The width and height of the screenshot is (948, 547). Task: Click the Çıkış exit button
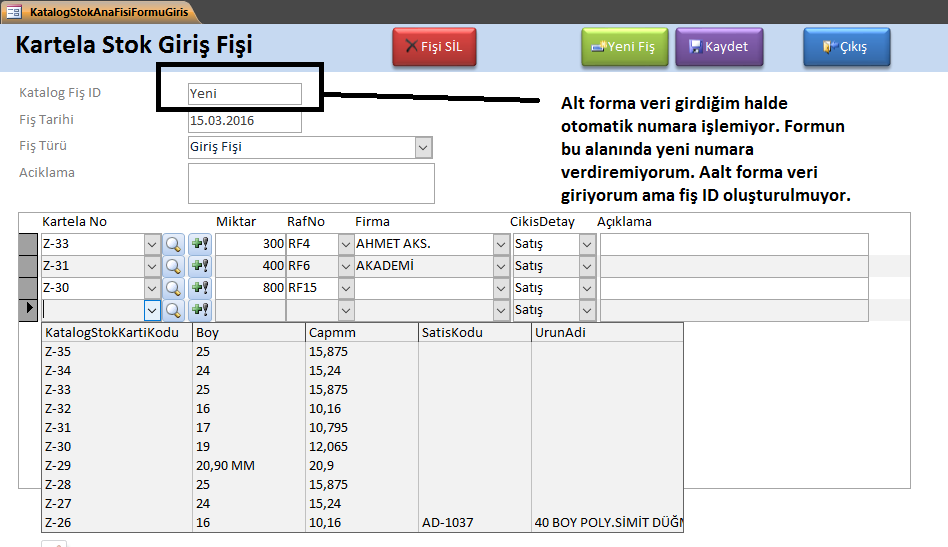pyautogui.click(x=846, y=47)
